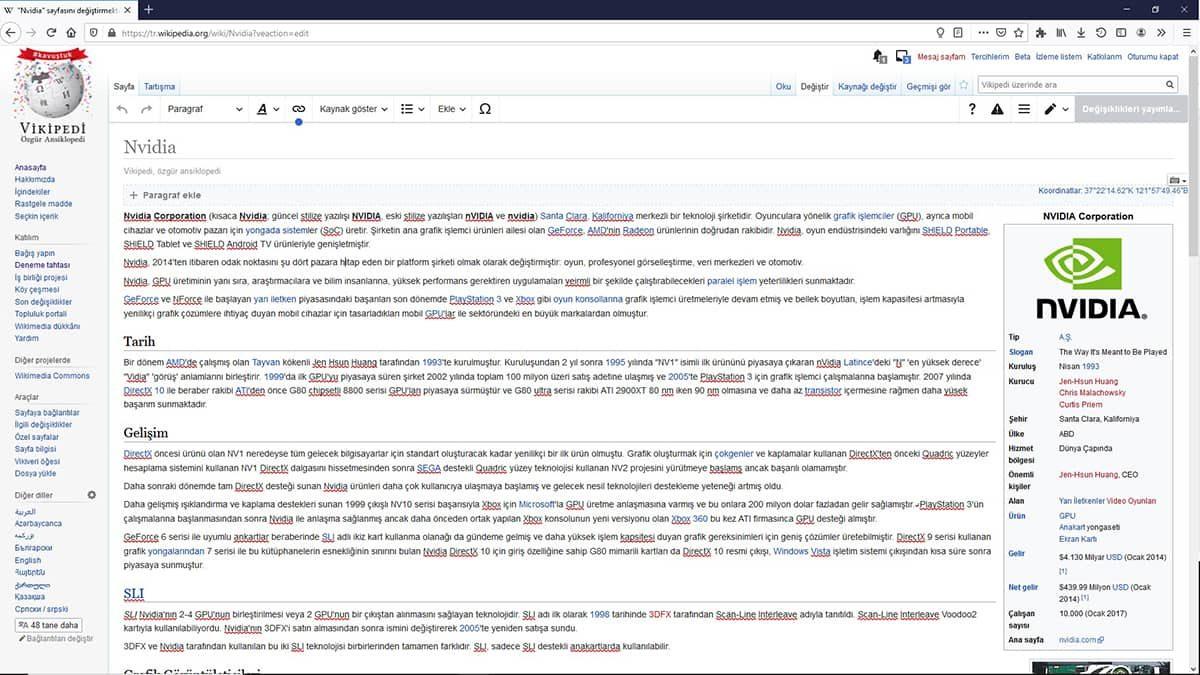1200x675 pixels.
Task: Click the undo arrow in editor toolbar
Action: pyautogui.click(x=120, y=109)
